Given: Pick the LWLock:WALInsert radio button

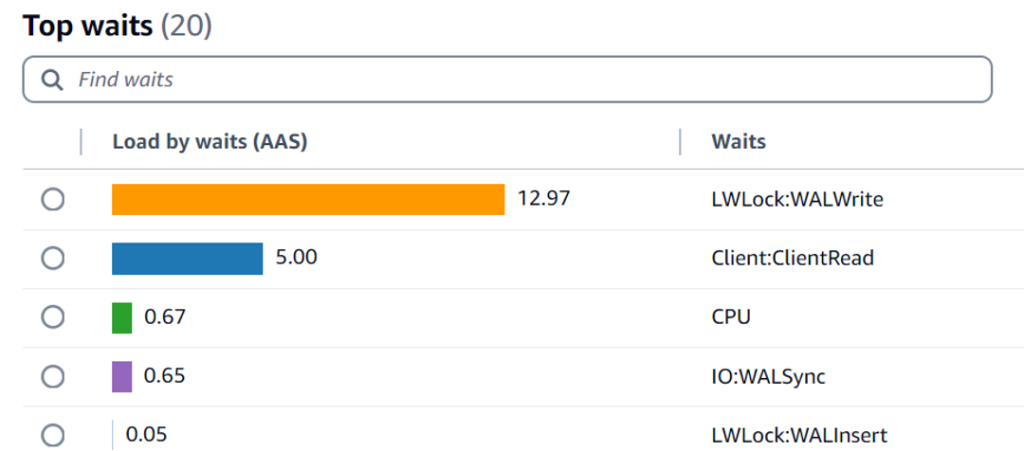Looking at the screenshot, I should (x=53, y=435).
